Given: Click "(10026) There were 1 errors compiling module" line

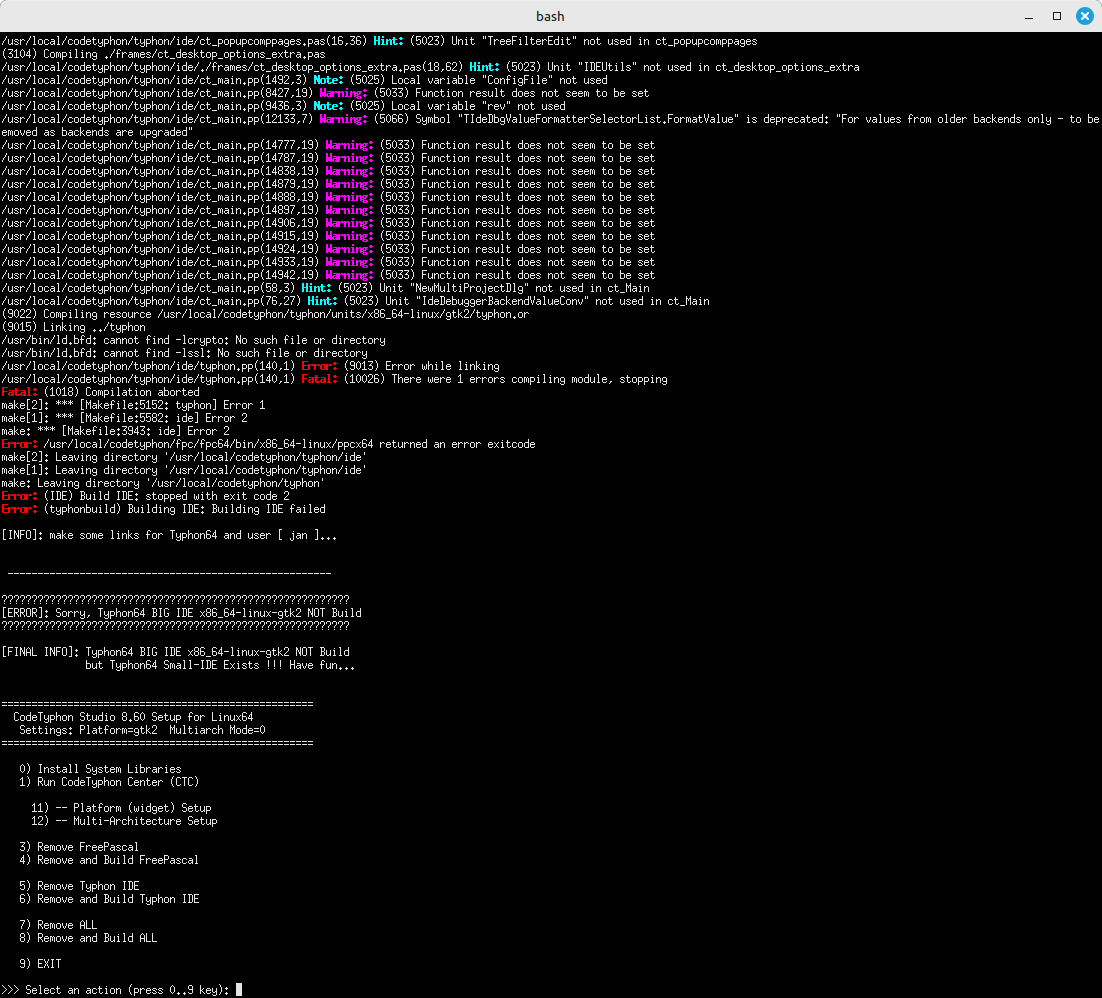Looking at the screenshot, I should [x=335, y=379].
